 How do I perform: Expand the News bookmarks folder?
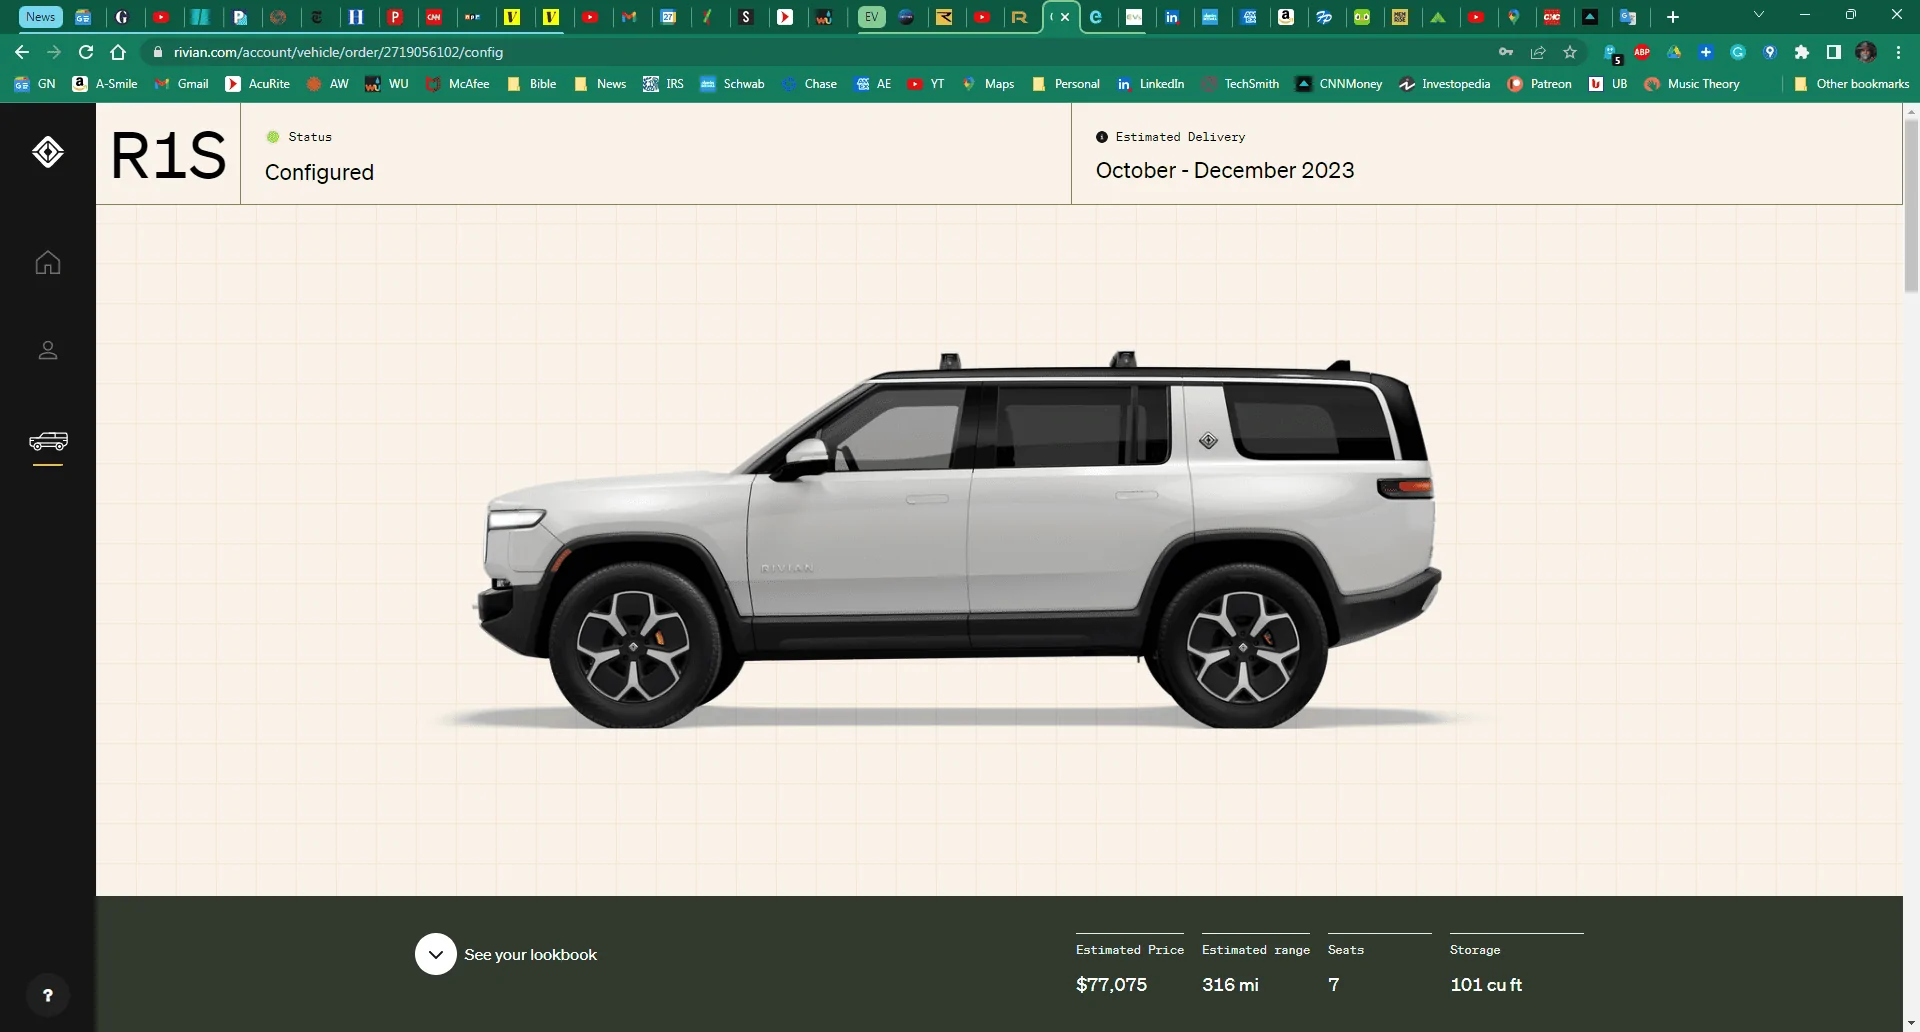point(600,84)
